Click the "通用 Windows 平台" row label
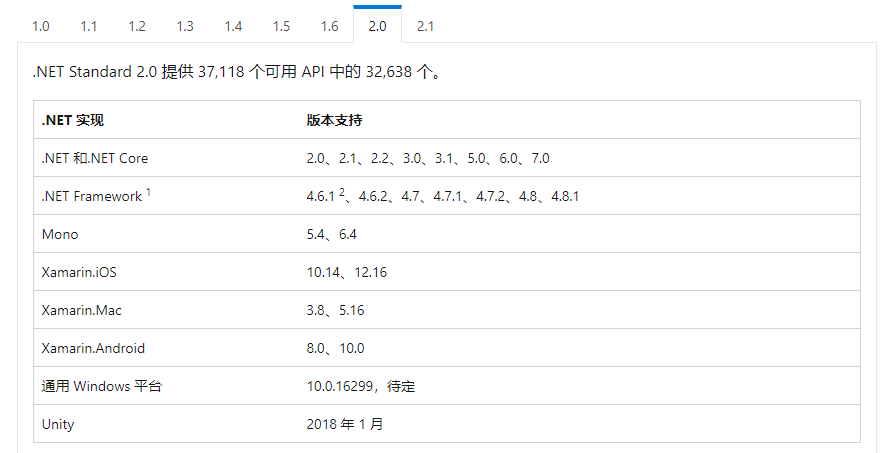This screenshot has width=891, height=453. (x=101, y=386)
